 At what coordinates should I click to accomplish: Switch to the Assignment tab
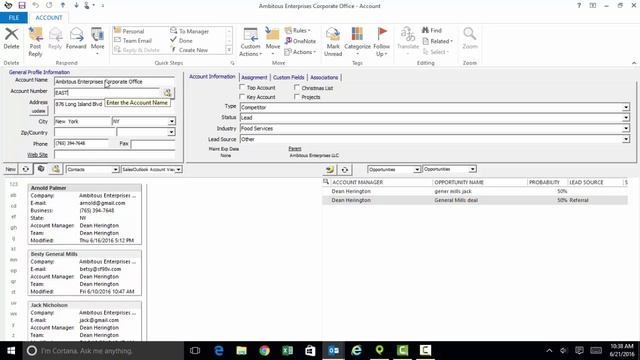(254, 77)
